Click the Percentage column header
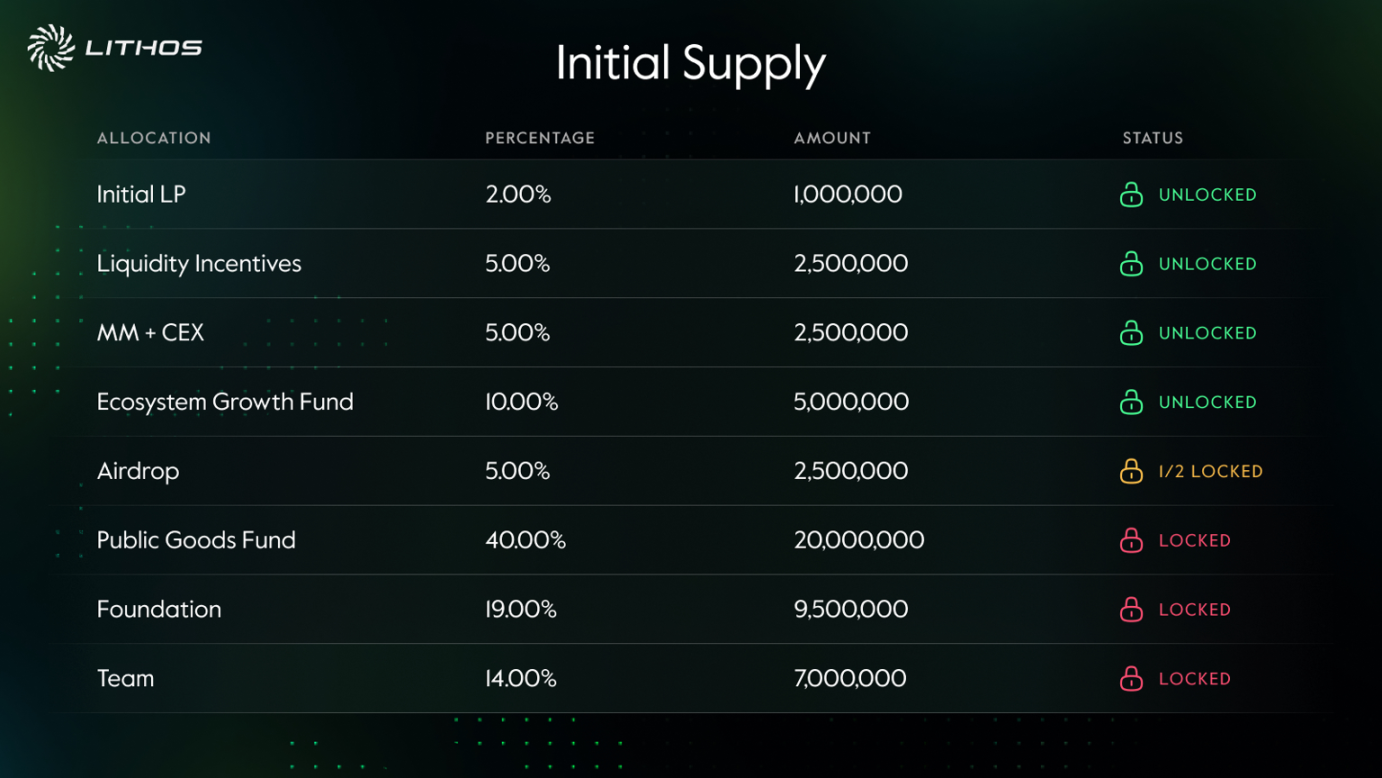This screenshot has height=778, width=1382. click(540, 138)
